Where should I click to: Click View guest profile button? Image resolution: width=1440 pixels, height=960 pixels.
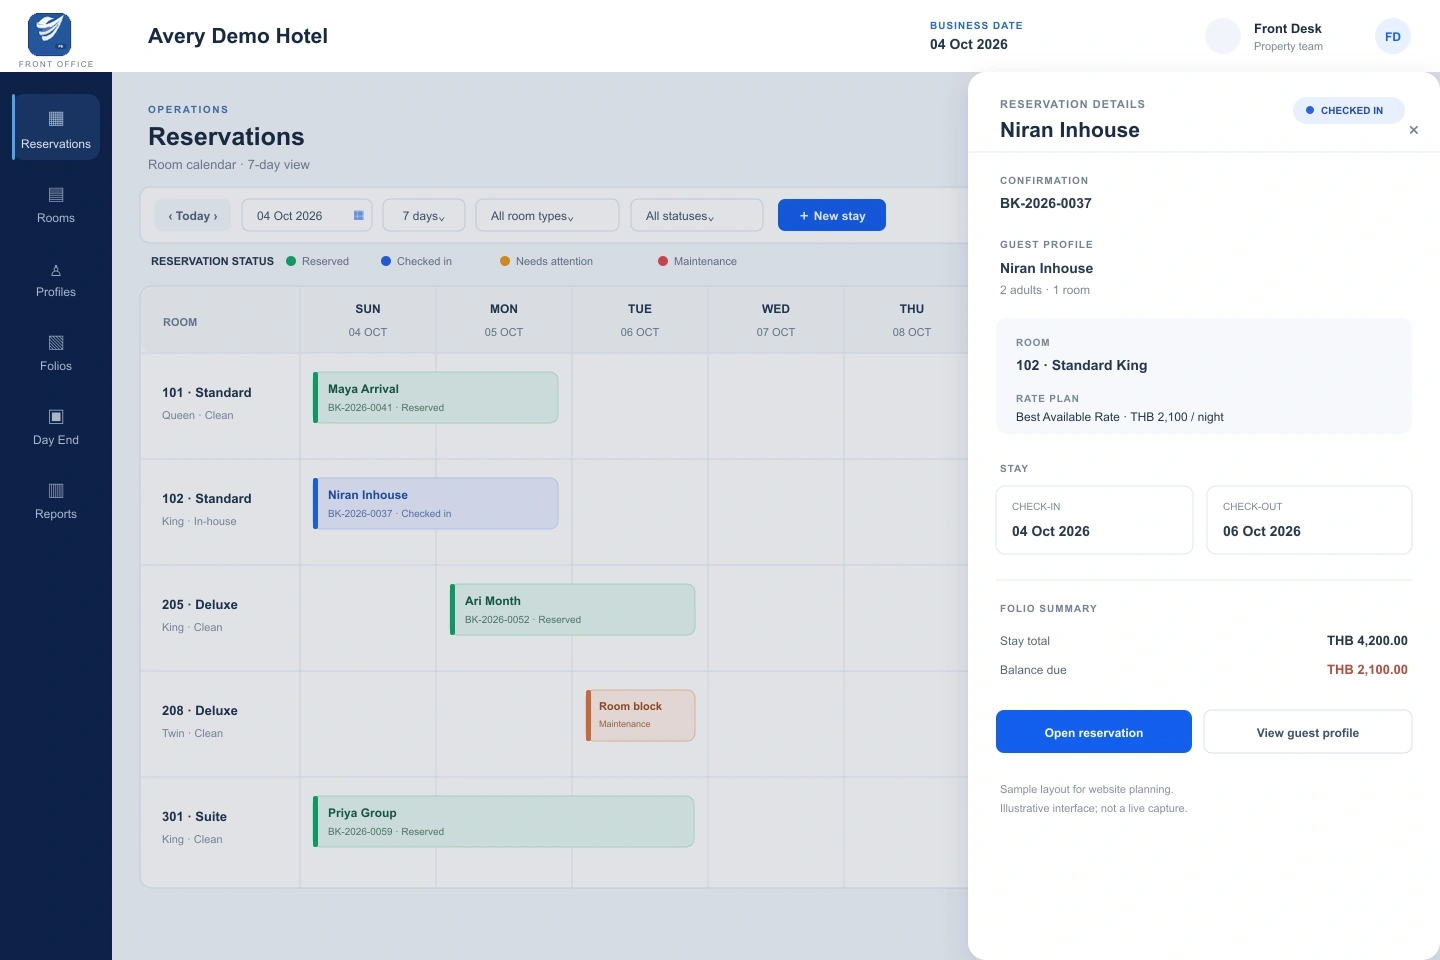[x=1308, y=732]
